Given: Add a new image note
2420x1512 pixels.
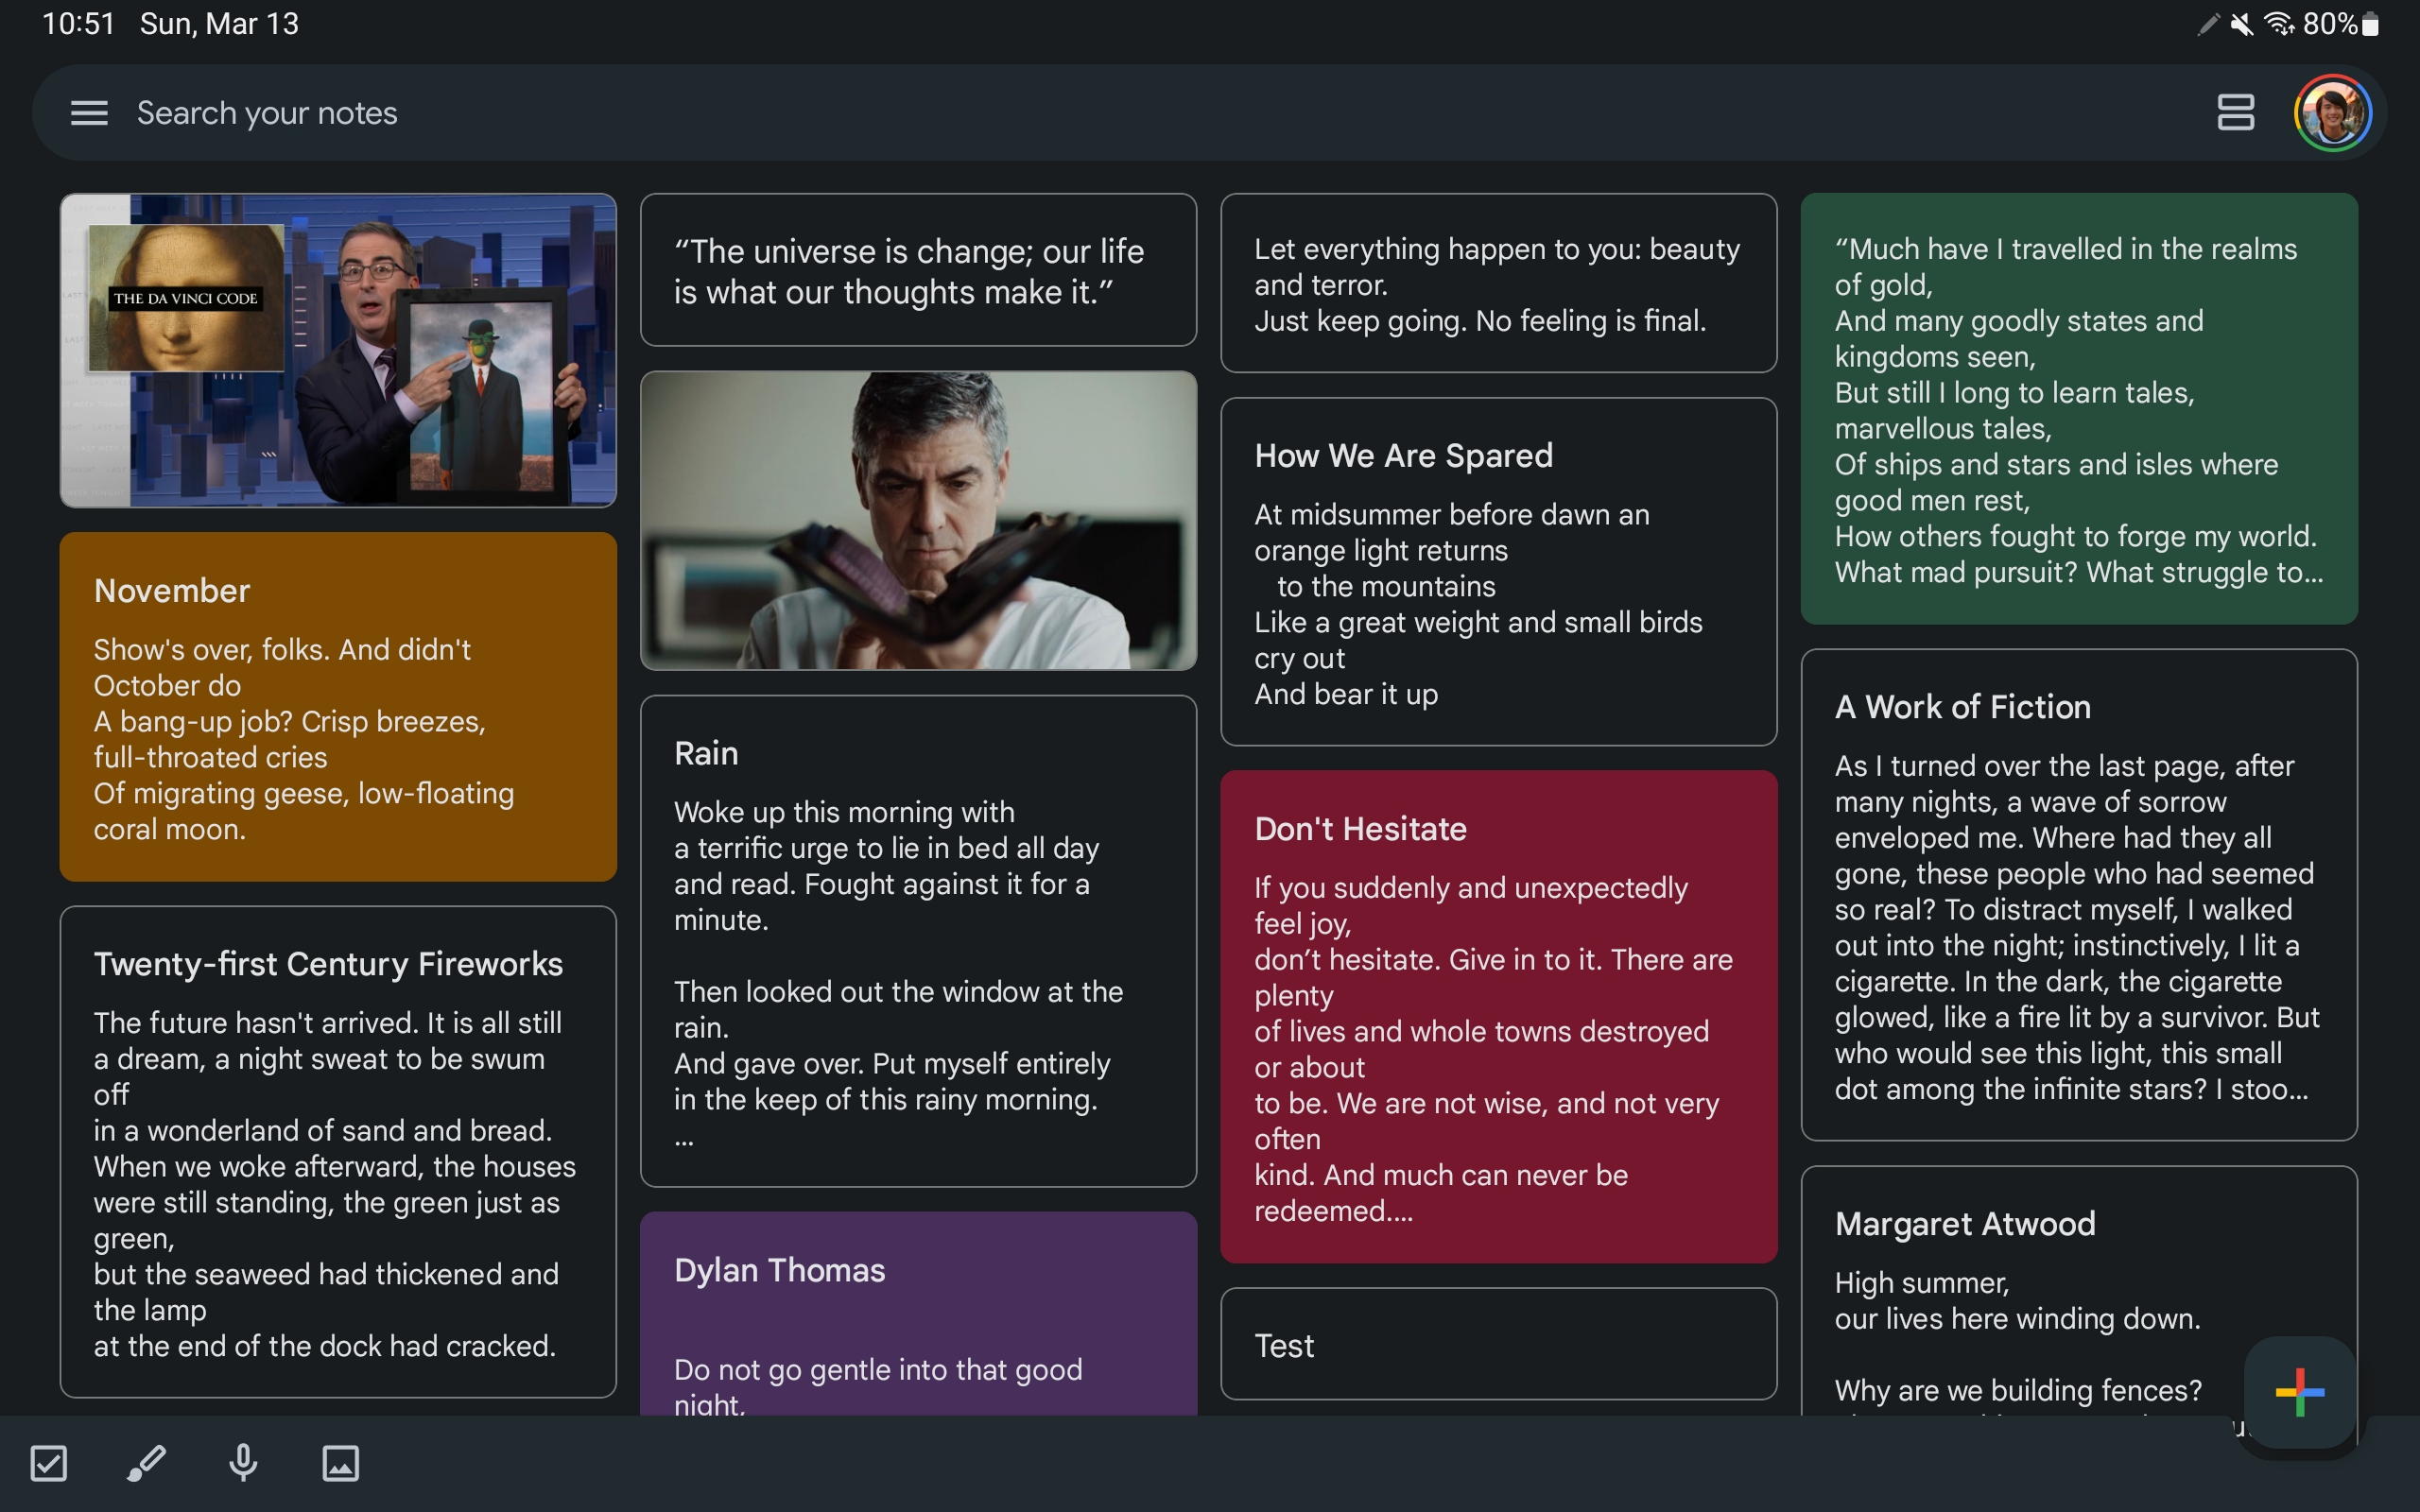Looking at the screenshot, I should coord(340,1463).
